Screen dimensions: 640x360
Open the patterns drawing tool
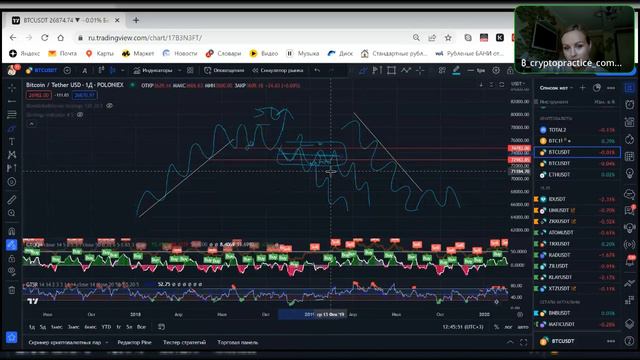click(x=12, y=155)
